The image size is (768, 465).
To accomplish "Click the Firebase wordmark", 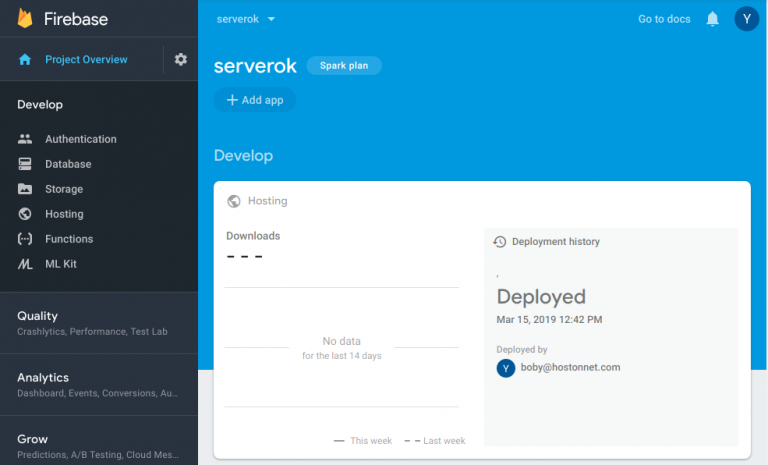I will (x=76, y=19).
